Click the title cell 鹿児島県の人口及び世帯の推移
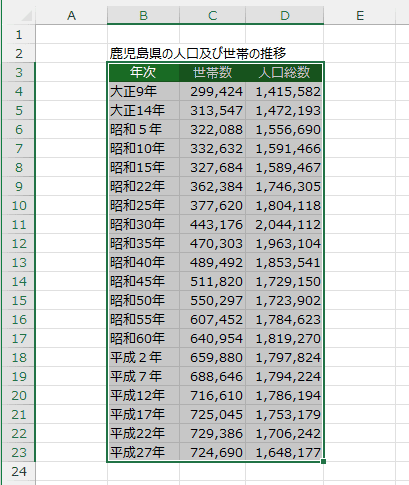The width and height of the screenshot is (409, 485). click(x=198, y=53)
